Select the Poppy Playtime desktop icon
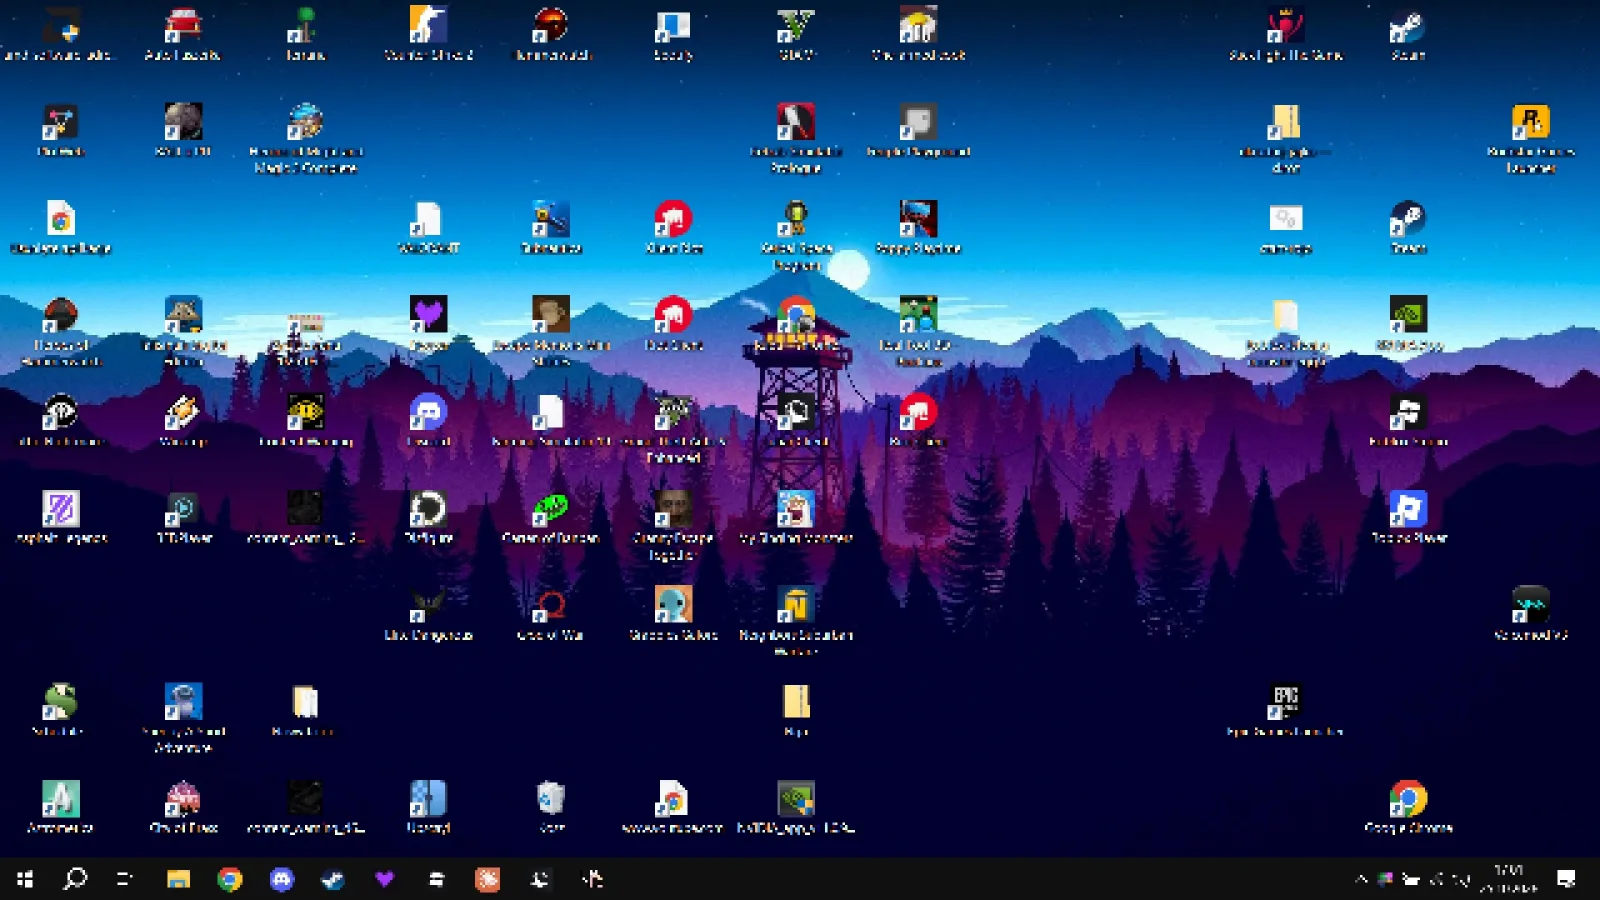1600x900 pixels. click(x=918, y=228)
